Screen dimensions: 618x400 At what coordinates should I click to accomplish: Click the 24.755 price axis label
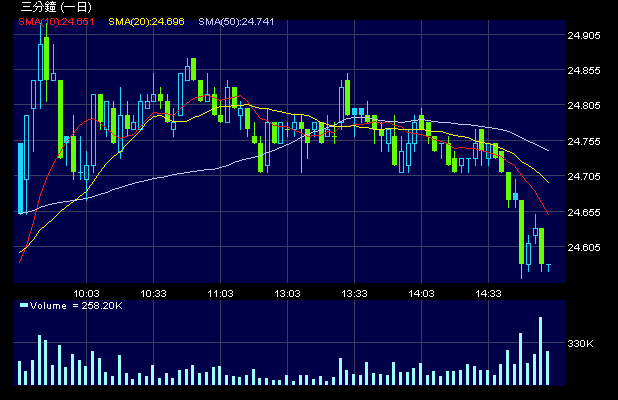point(584,141)
